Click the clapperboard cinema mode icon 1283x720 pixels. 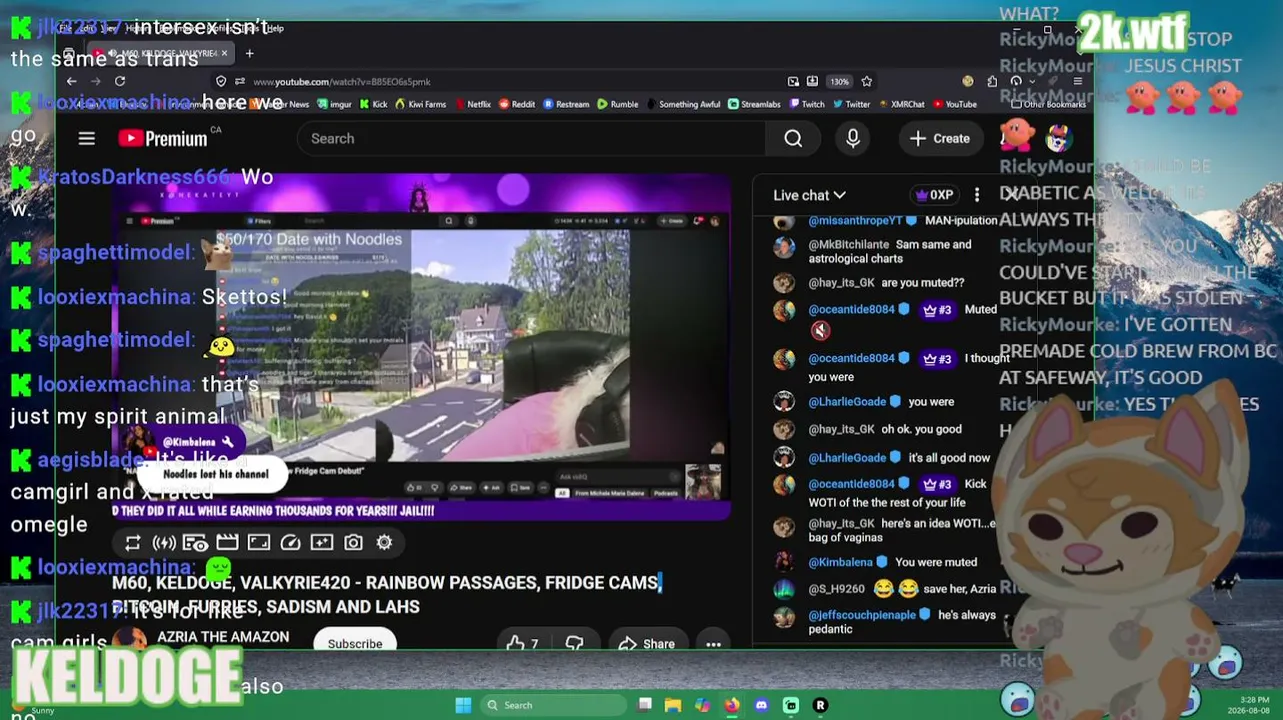[227, 543]
